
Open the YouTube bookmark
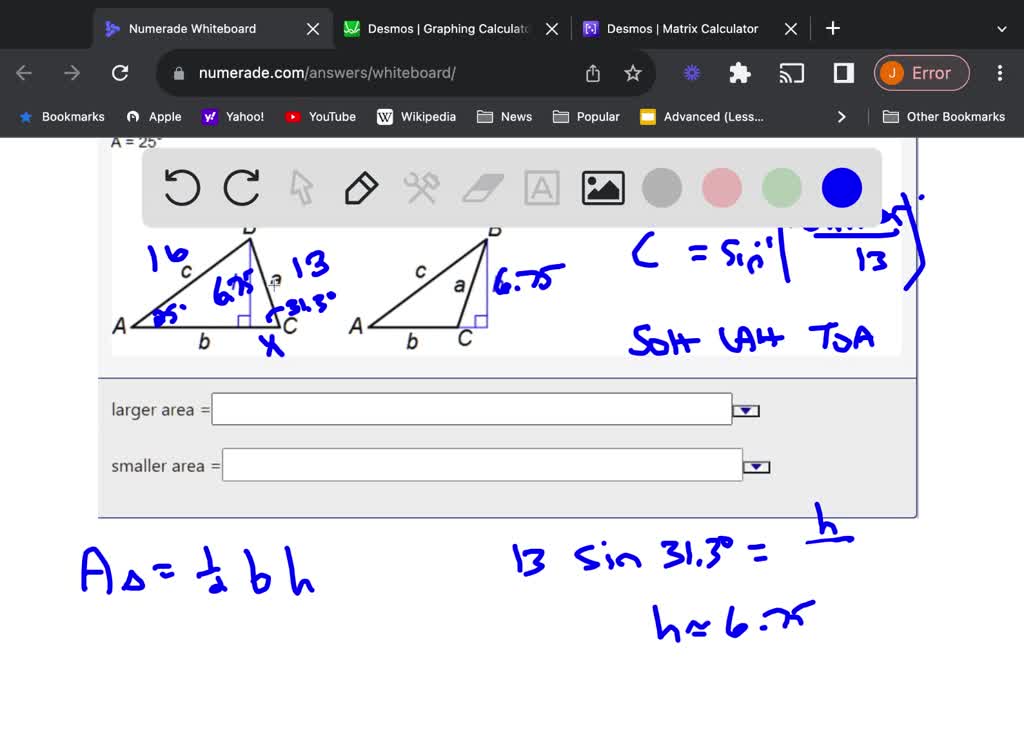[320, 116]
